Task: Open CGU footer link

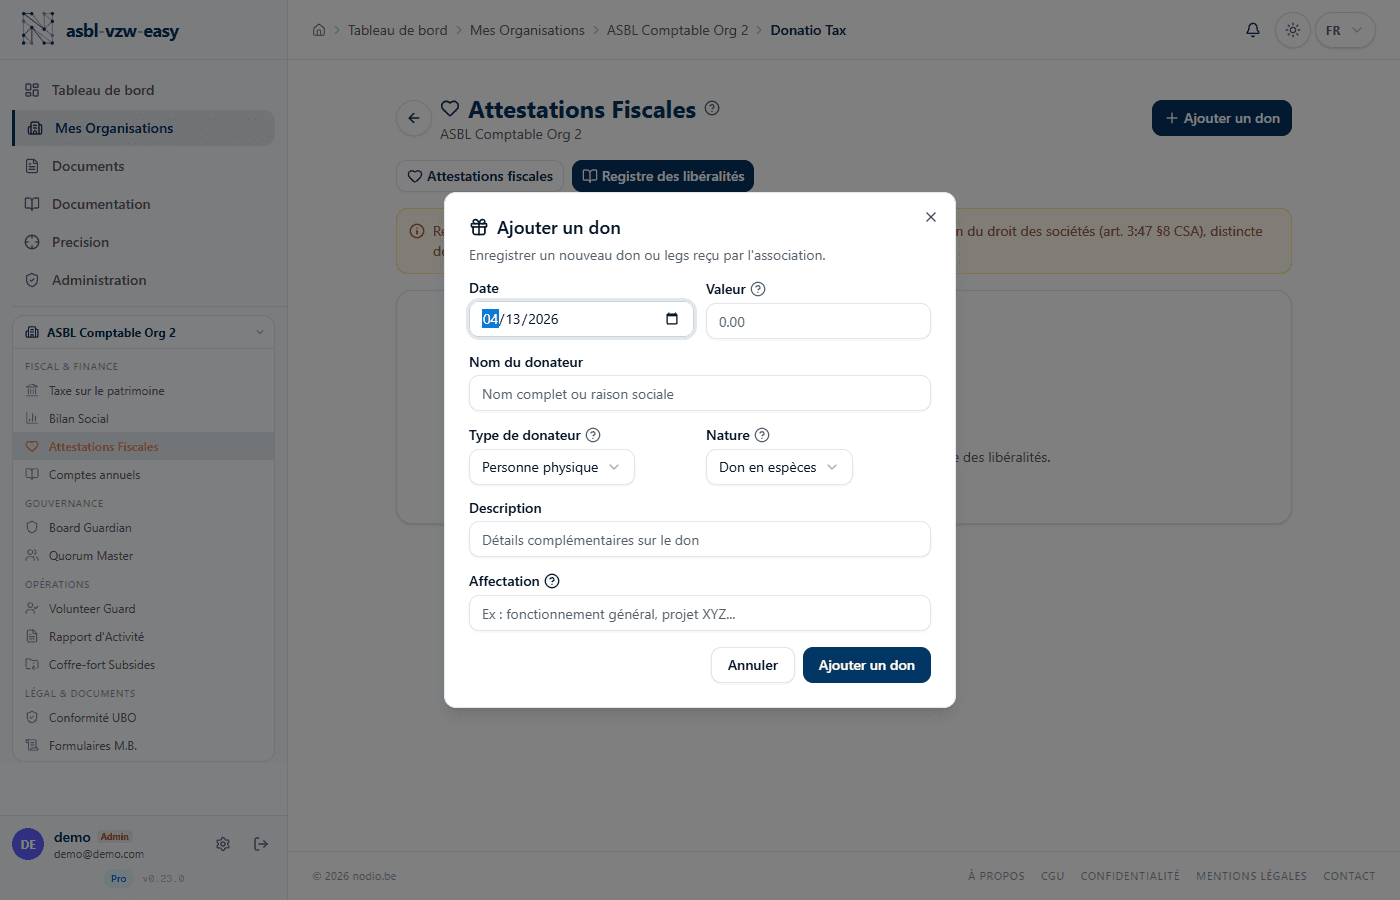Action: 1052,876
